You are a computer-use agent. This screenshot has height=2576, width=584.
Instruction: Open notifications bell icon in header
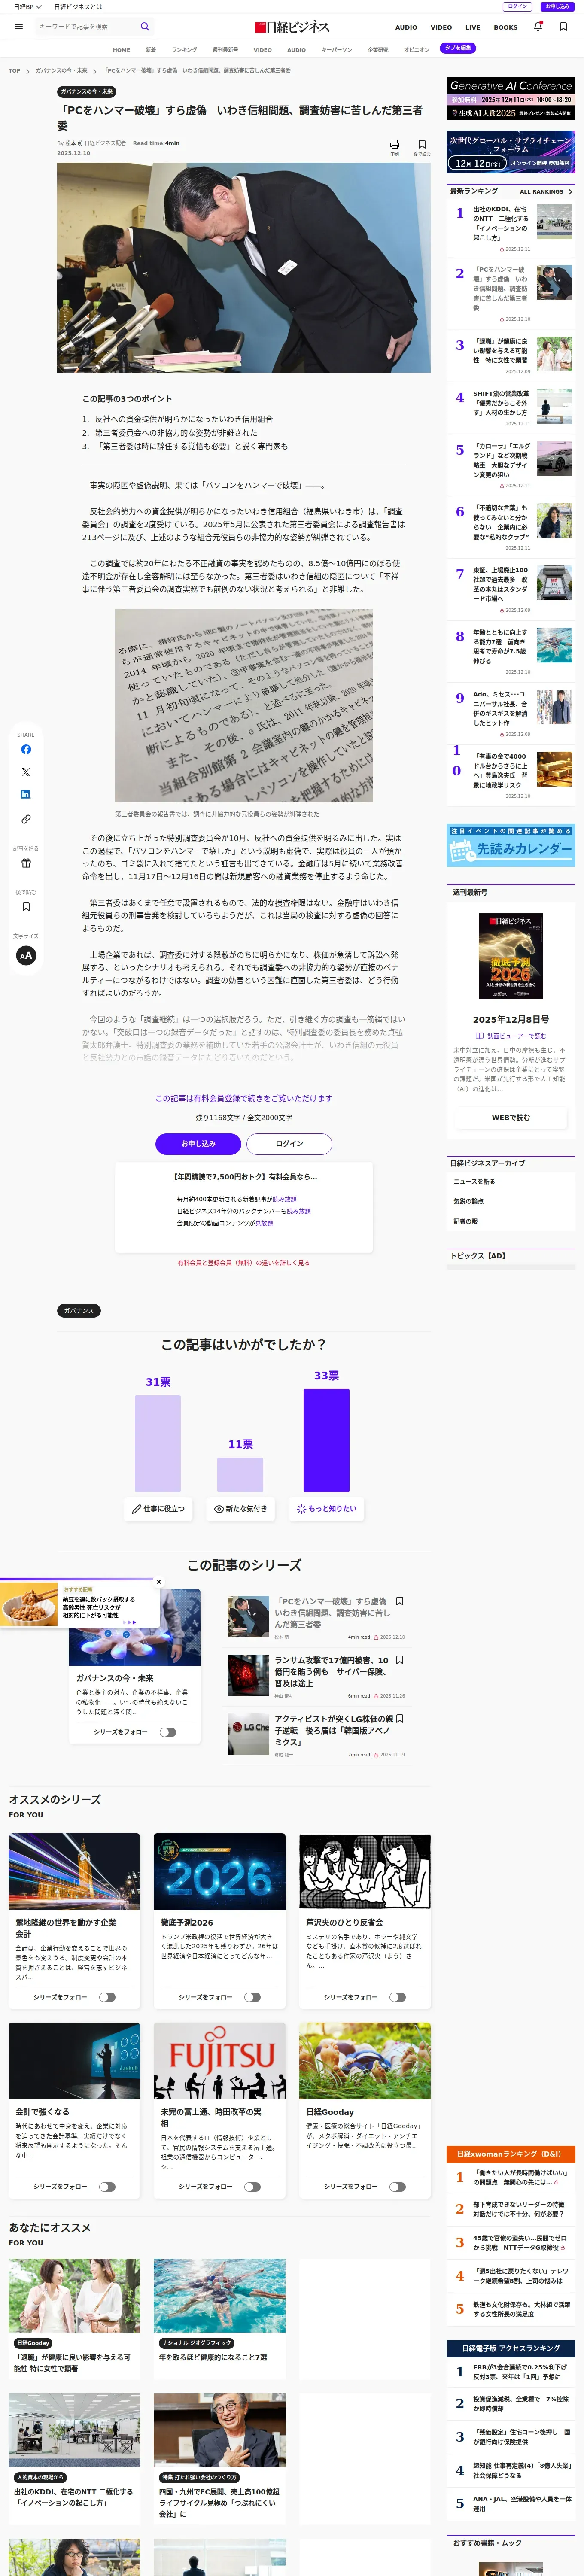(538, 27)
